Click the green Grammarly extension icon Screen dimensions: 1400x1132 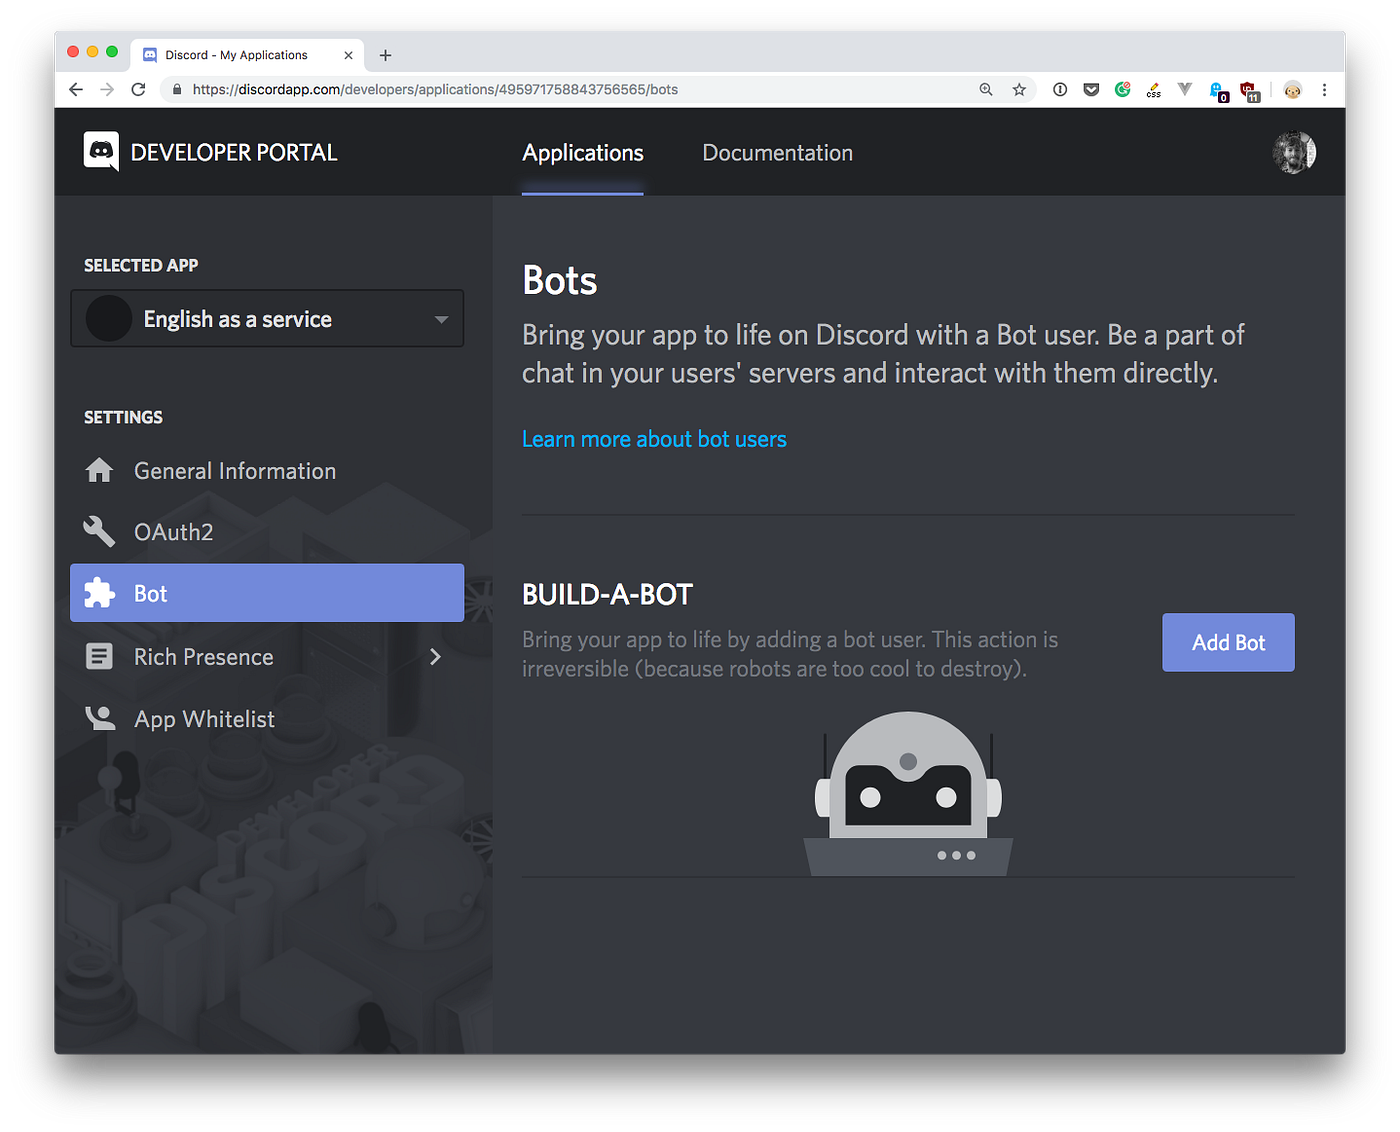pos(1123,90)
